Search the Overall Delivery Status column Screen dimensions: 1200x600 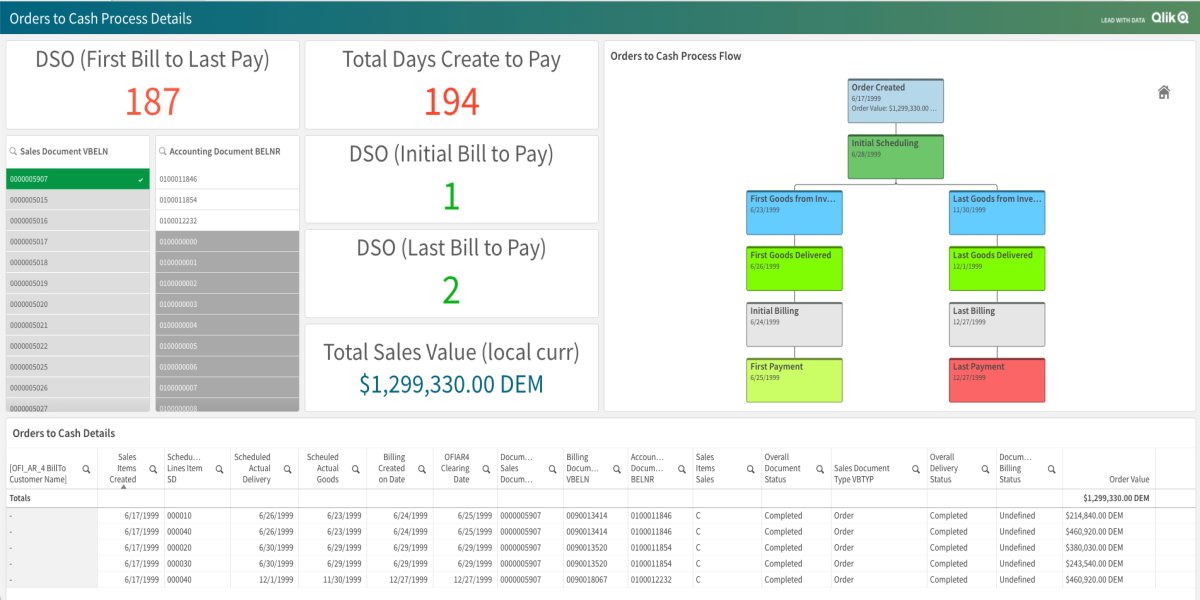[986, 468]
